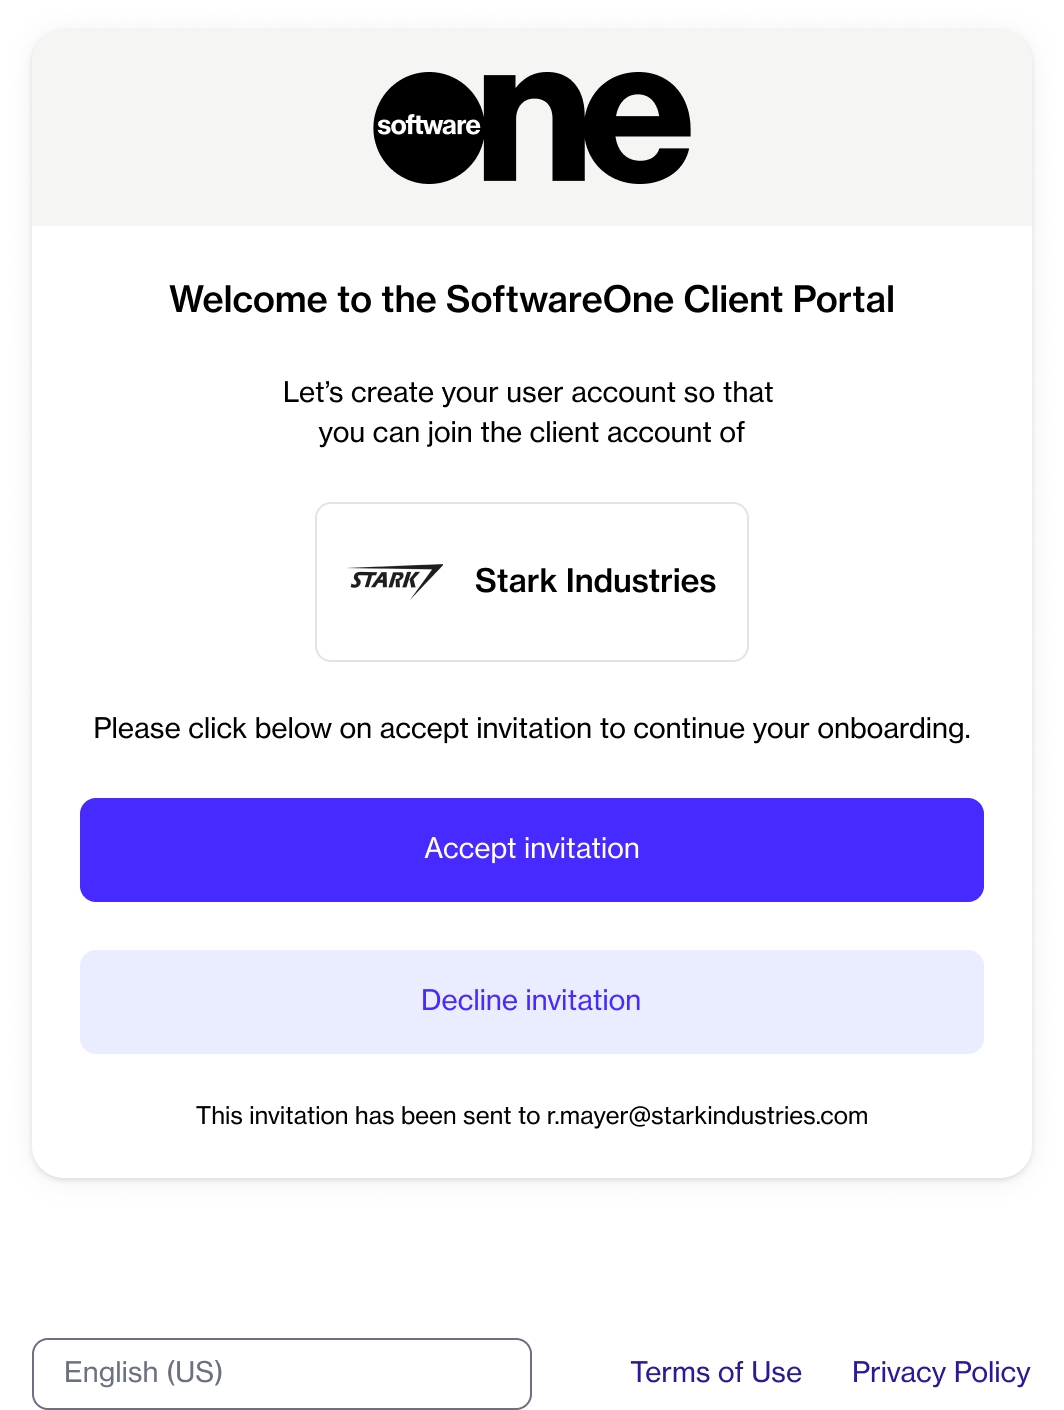Image resolution: width=1064 pixels, height=1410 pixels.
Task: Open the English (US) language dropdown
Action: click(281, 1373)
